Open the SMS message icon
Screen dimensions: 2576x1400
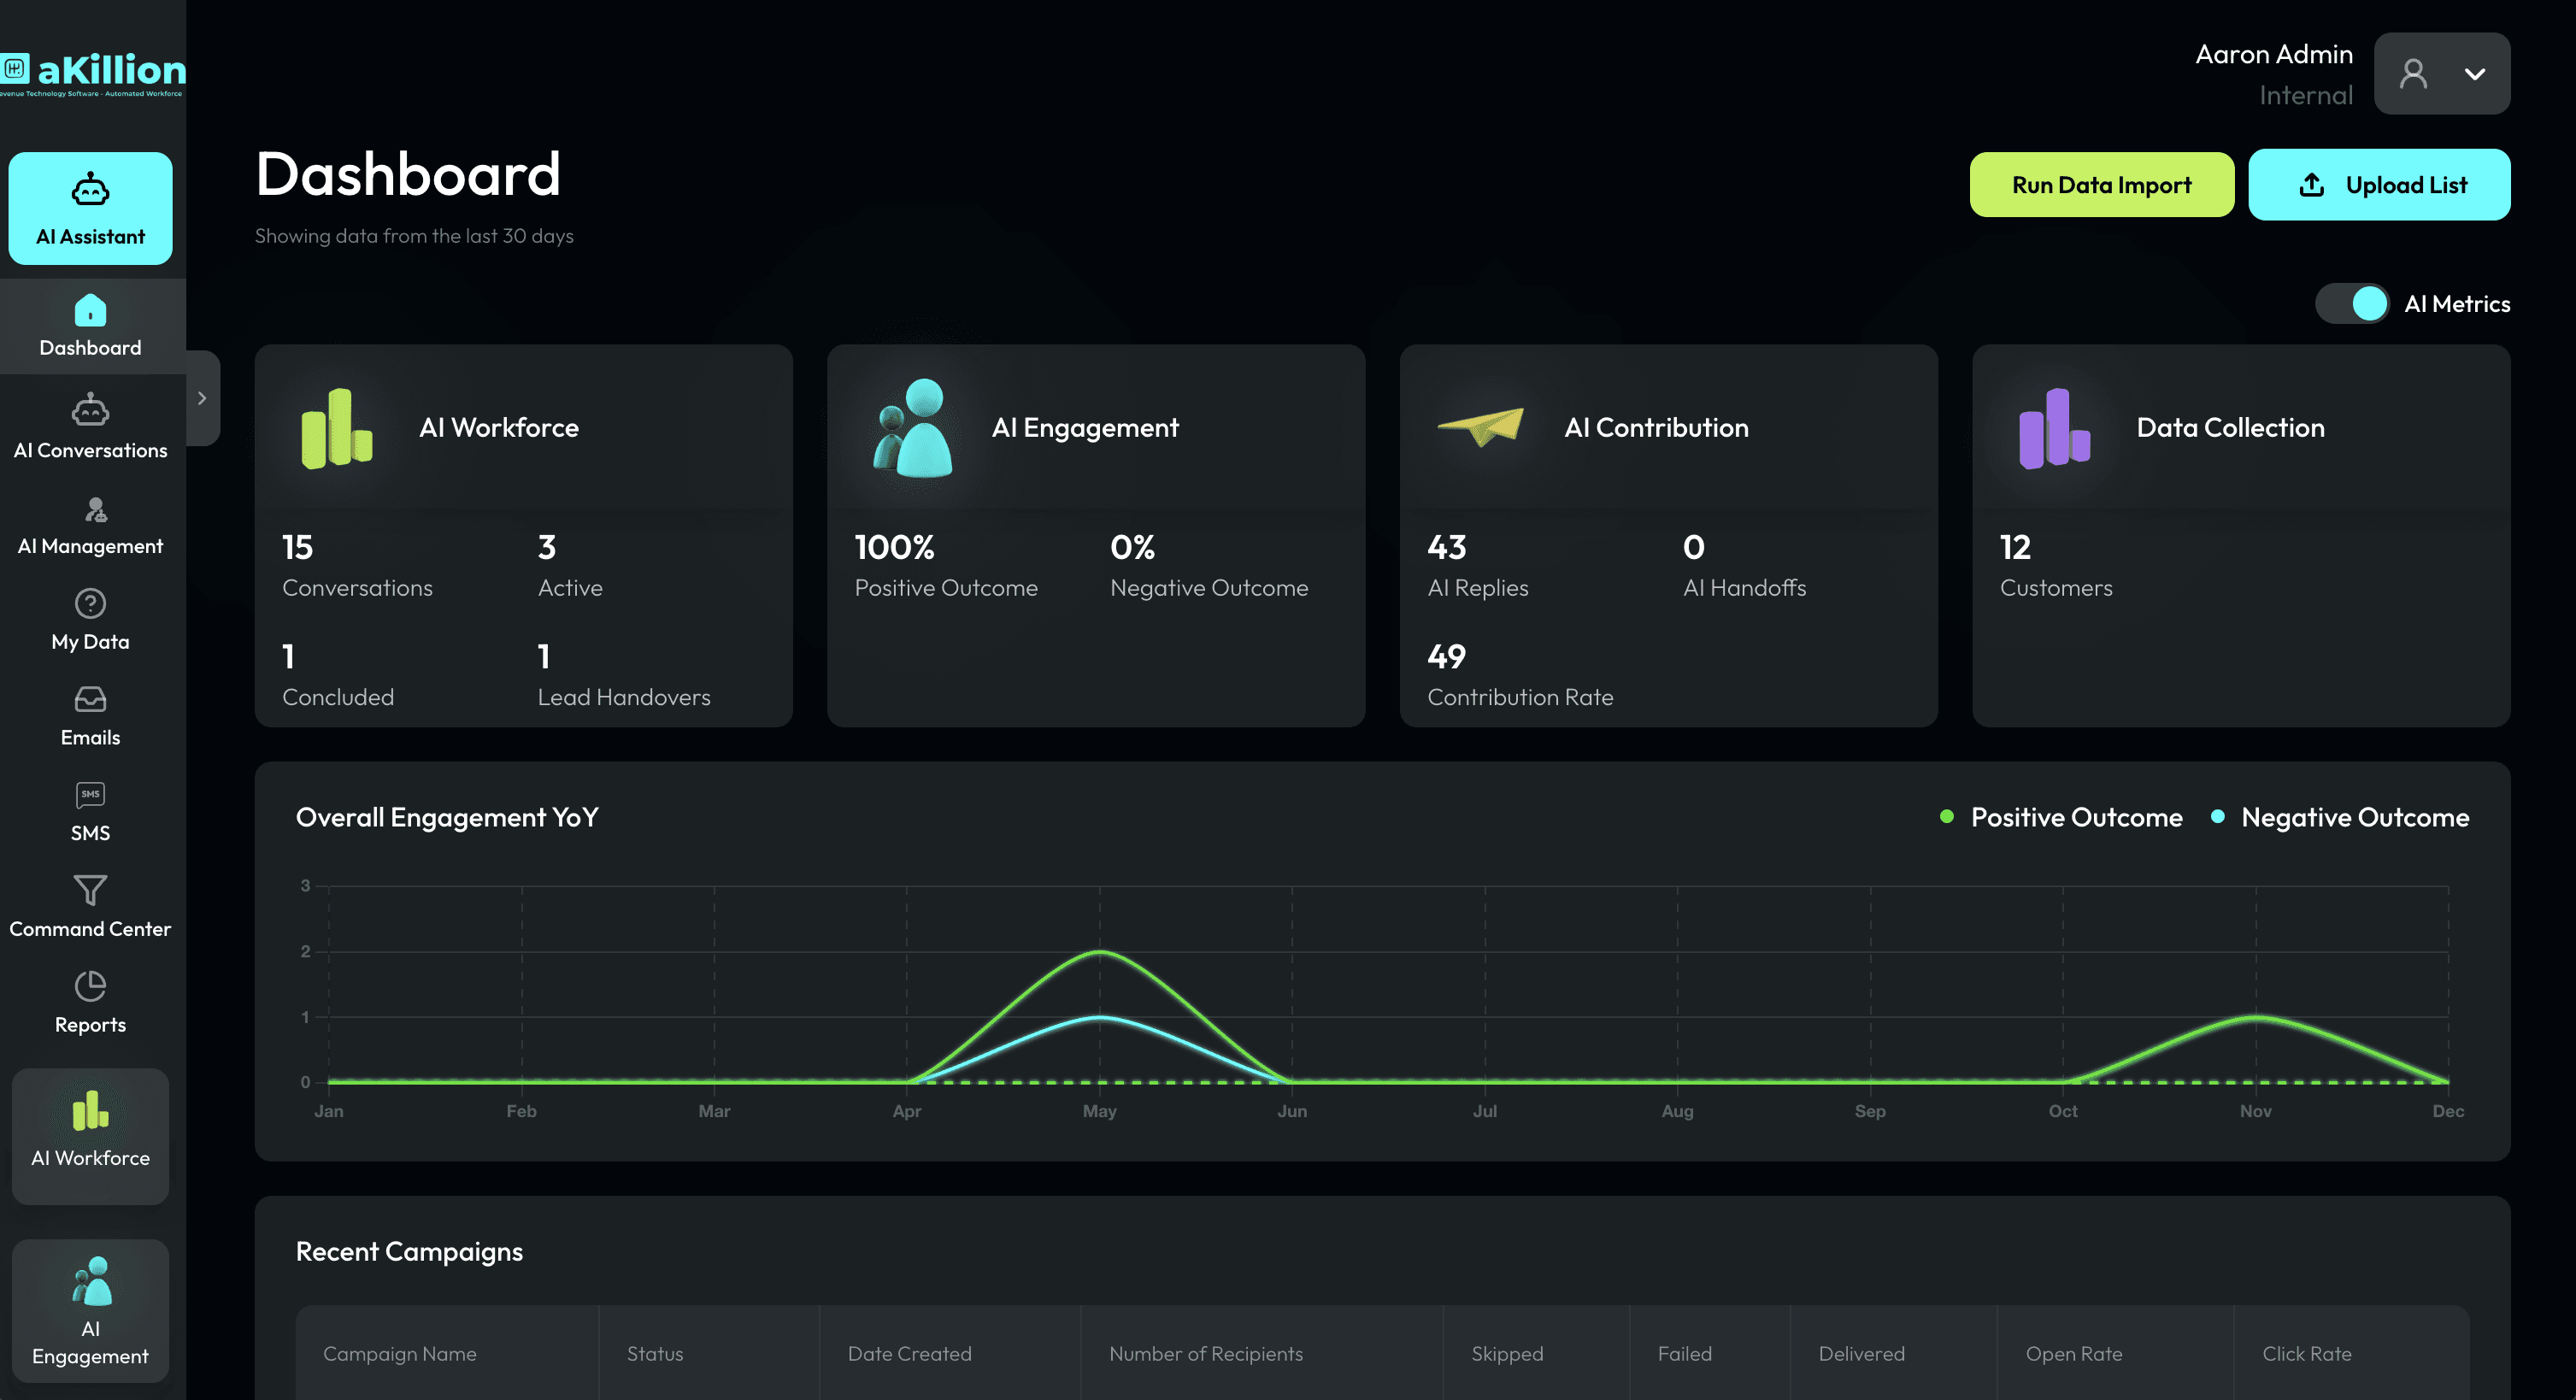(90, 795)
